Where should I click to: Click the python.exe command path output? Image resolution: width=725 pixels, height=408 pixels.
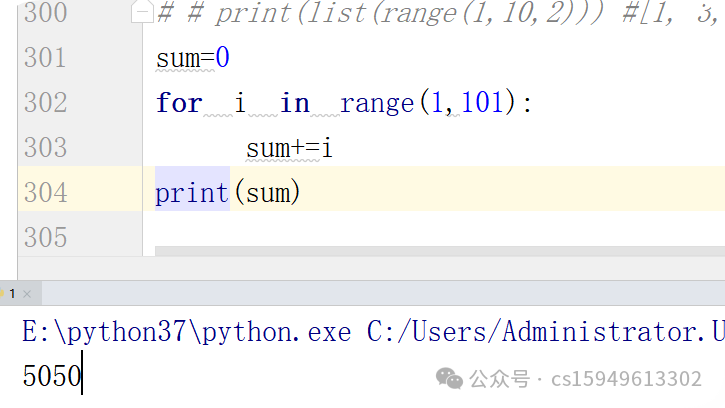[373, 332]
